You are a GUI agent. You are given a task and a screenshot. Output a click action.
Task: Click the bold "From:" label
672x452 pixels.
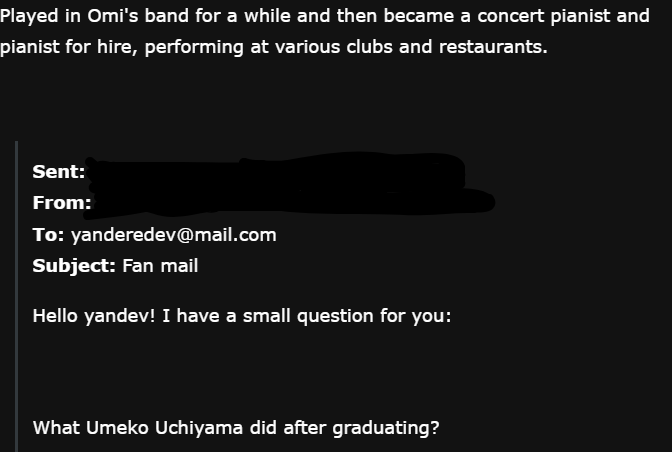(61, 203)
